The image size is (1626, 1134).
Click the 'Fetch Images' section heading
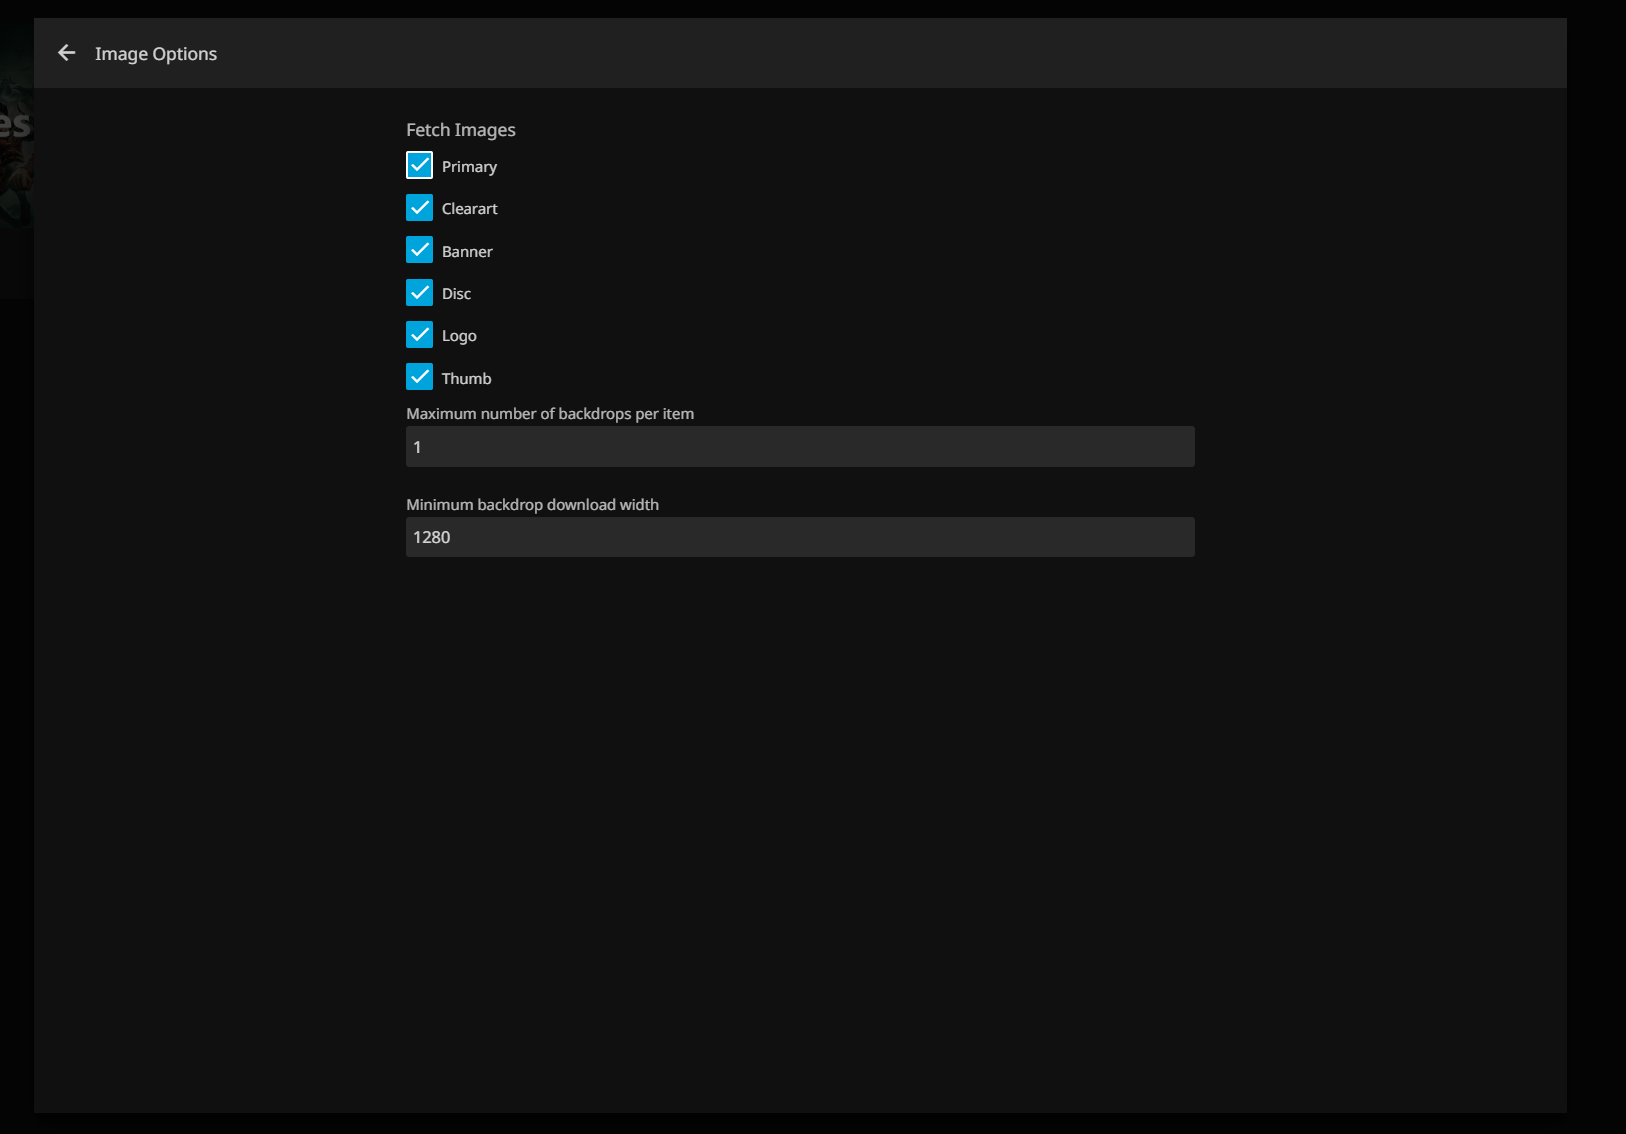pyautogui.click(x=460, y=130)
